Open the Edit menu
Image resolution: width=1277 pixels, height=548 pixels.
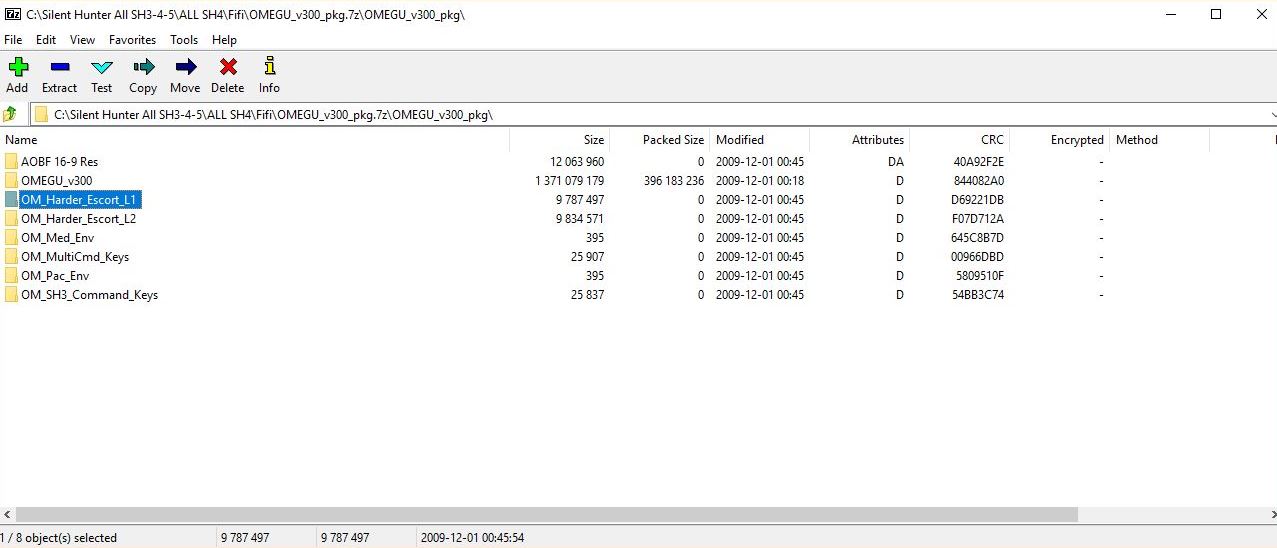46,40
